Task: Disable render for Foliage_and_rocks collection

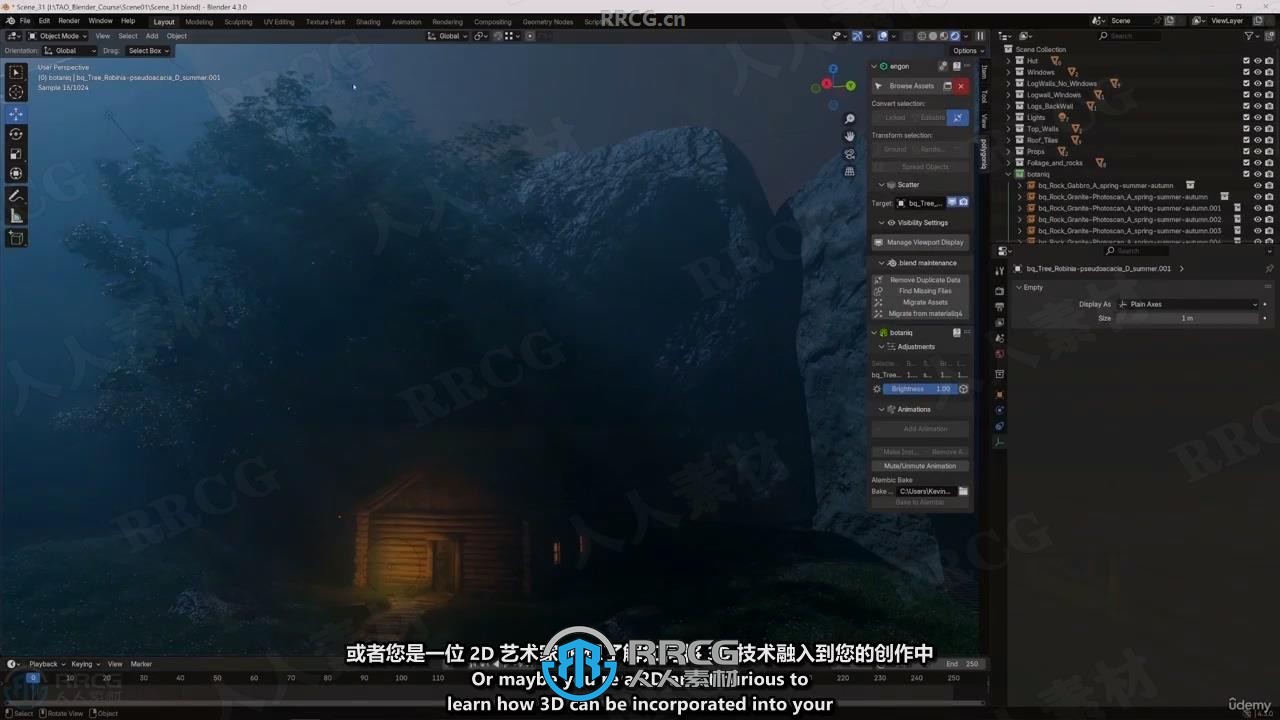Action: [1270, 162]
